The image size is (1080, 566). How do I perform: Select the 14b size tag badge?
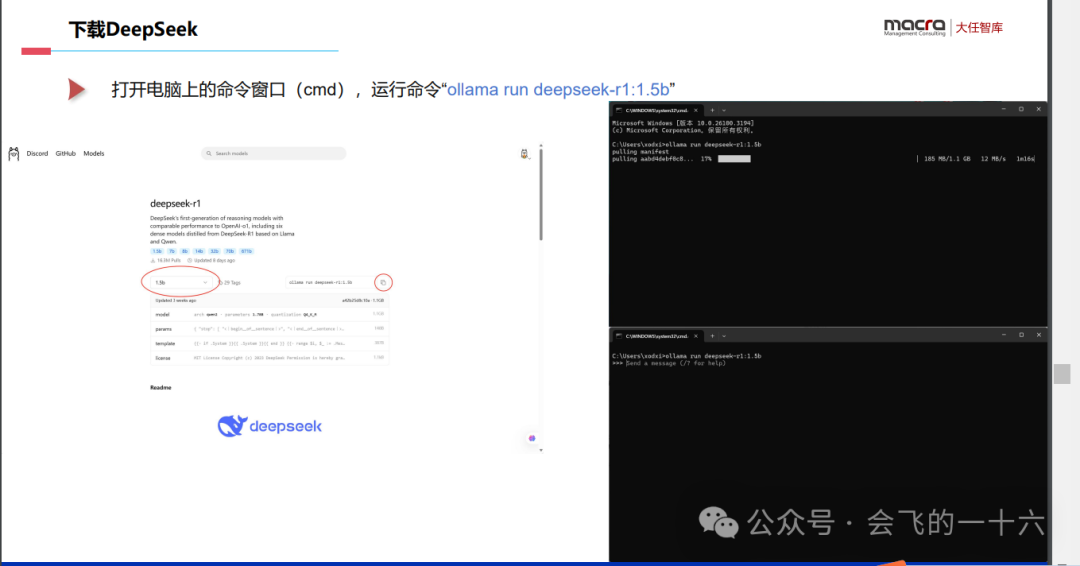(199, 251)
